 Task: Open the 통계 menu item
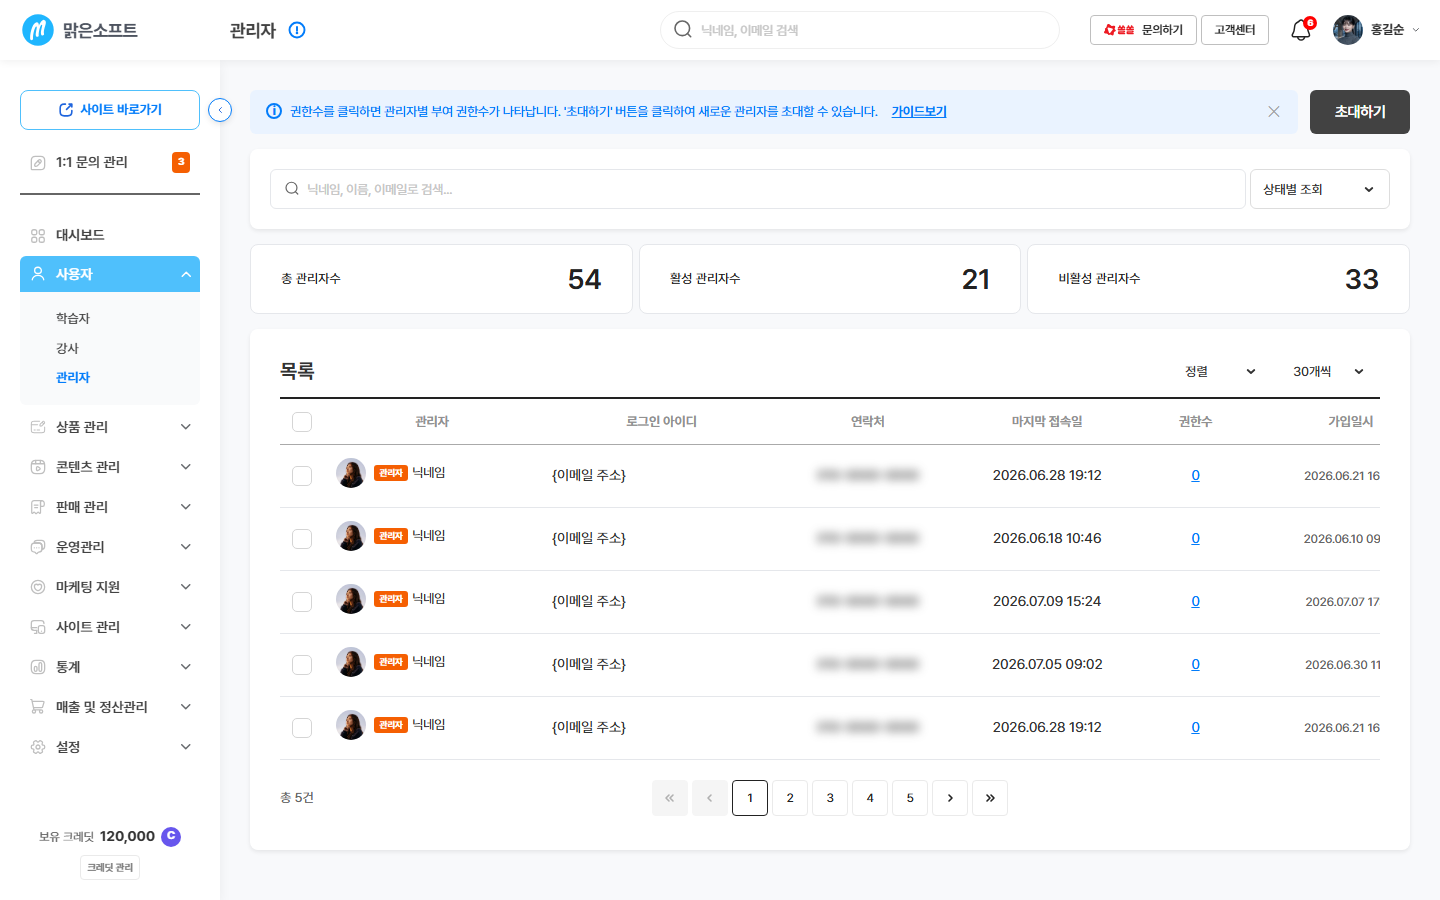tap(110, 667)
